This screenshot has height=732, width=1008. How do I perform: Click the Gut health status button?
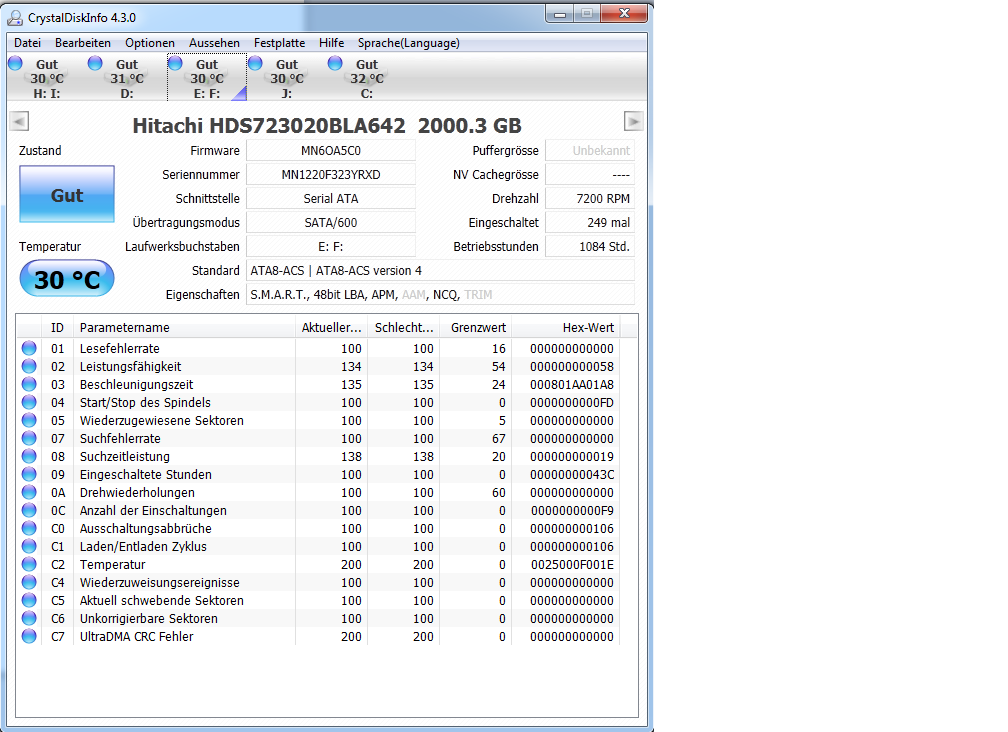tap(67, 194)
